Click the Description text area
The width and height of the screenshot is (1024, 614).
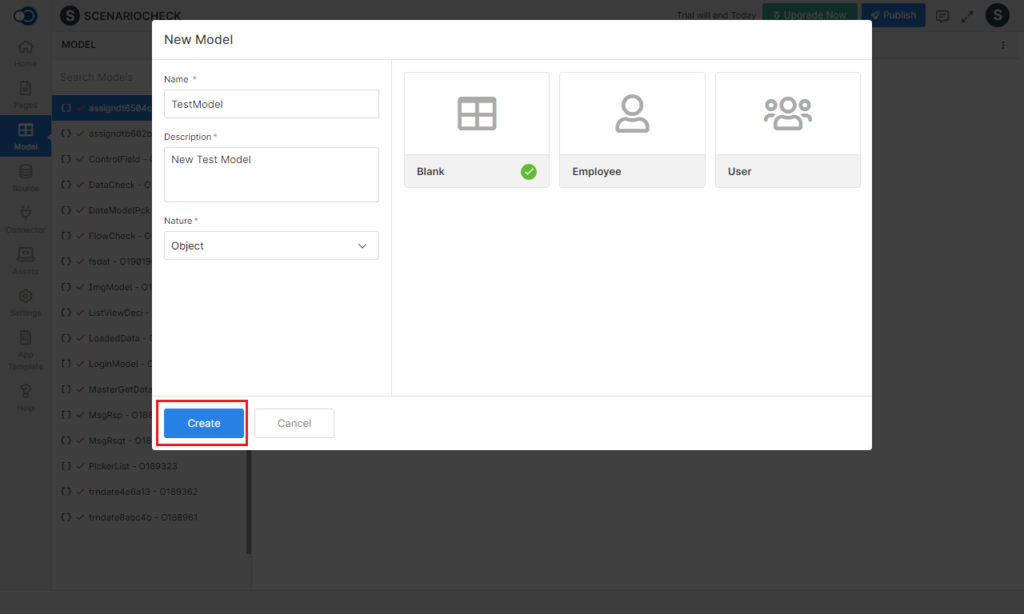click(x=271, y=174)
